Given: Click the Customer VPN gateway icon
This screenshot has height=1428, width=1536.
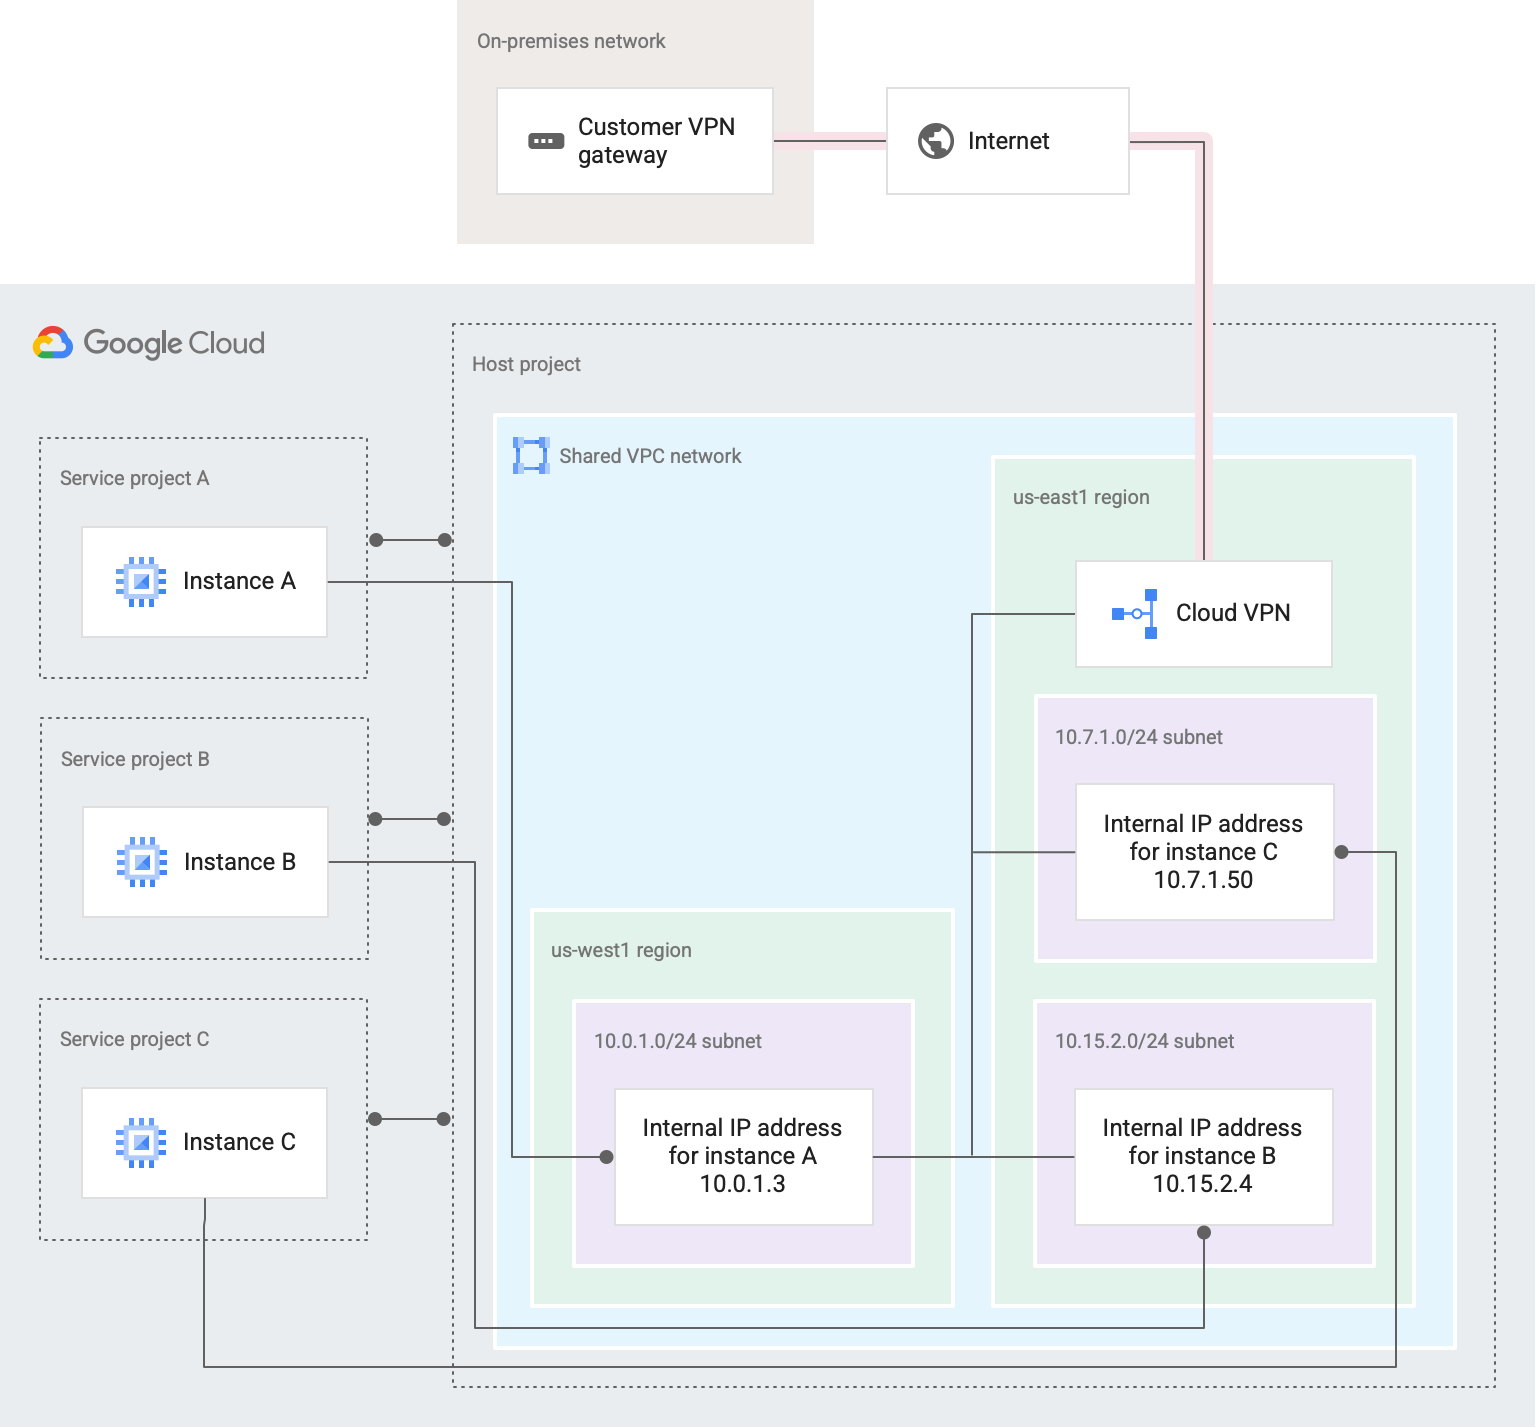Looking at the screenshot, I should (546, 141).
